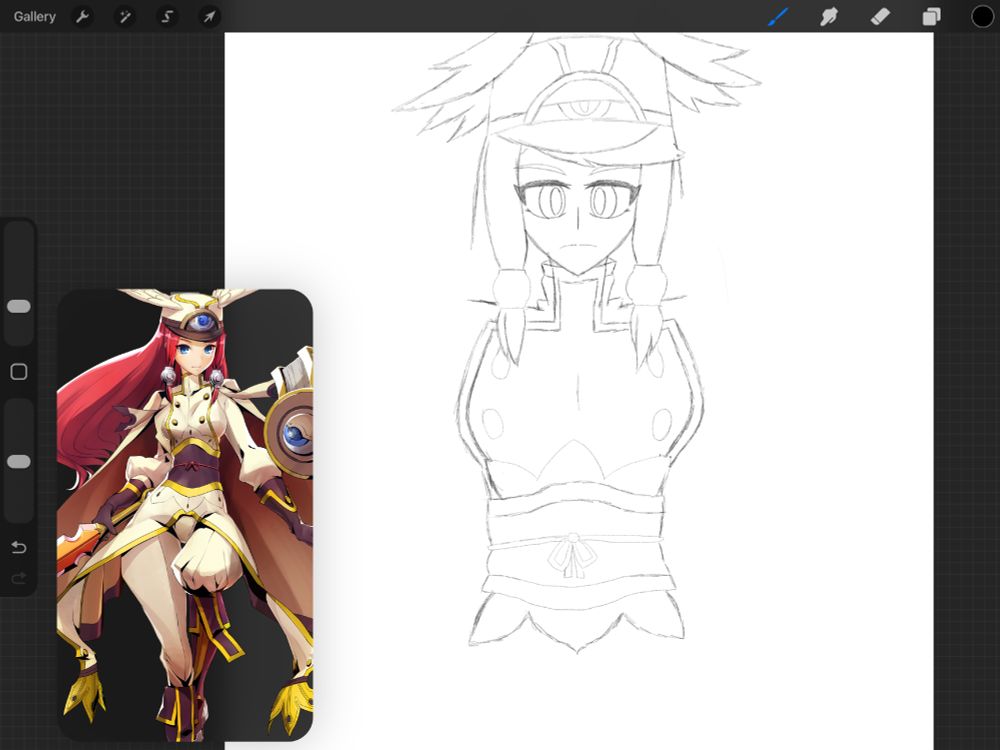Return to the Gallery
This screenshot has width=1000, height=750.
point(34,17)
